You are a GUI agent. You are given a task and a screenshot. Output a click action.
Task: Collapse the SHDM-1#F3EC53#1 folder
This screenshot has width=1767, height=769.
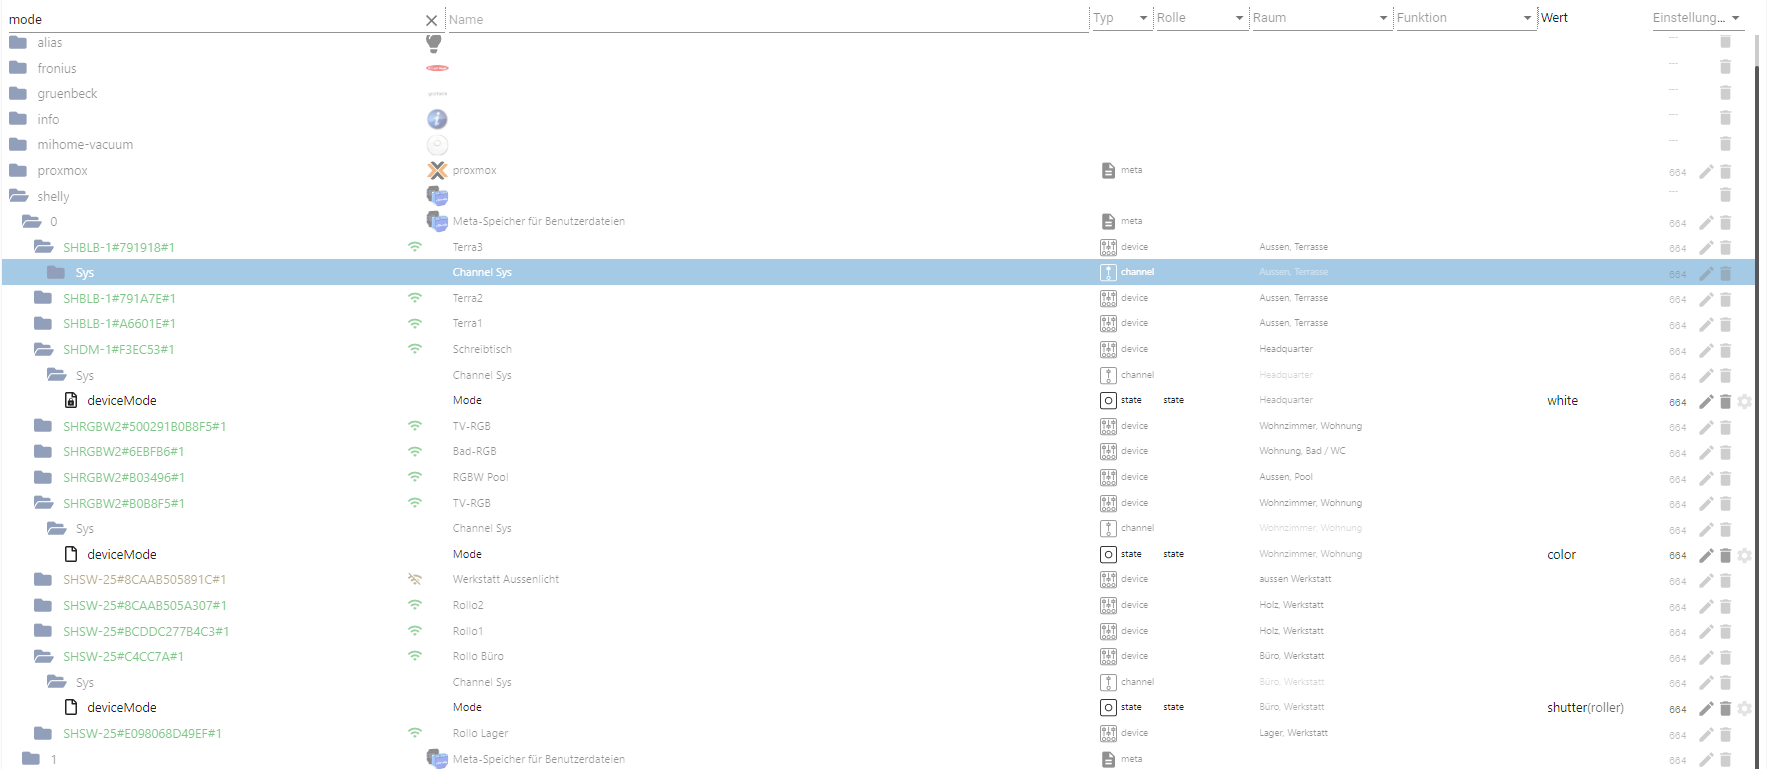(43, 349)
